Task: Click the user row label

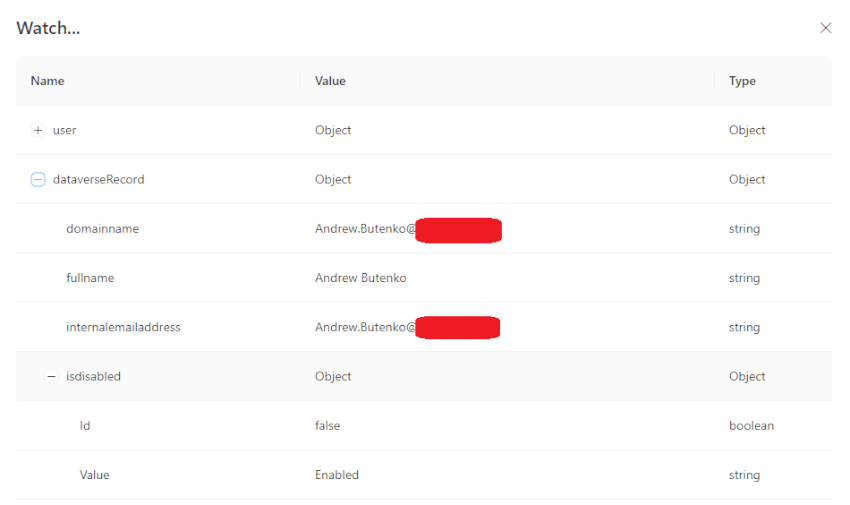Action: coord(65,130)
